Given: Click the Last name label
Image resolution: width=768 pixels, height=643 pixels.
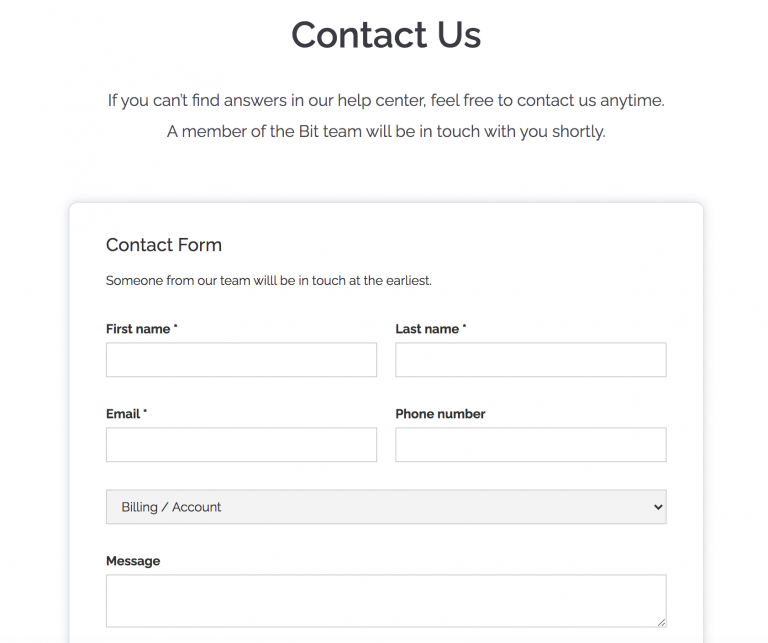Looking at the screenshot, I should point(427,329).
